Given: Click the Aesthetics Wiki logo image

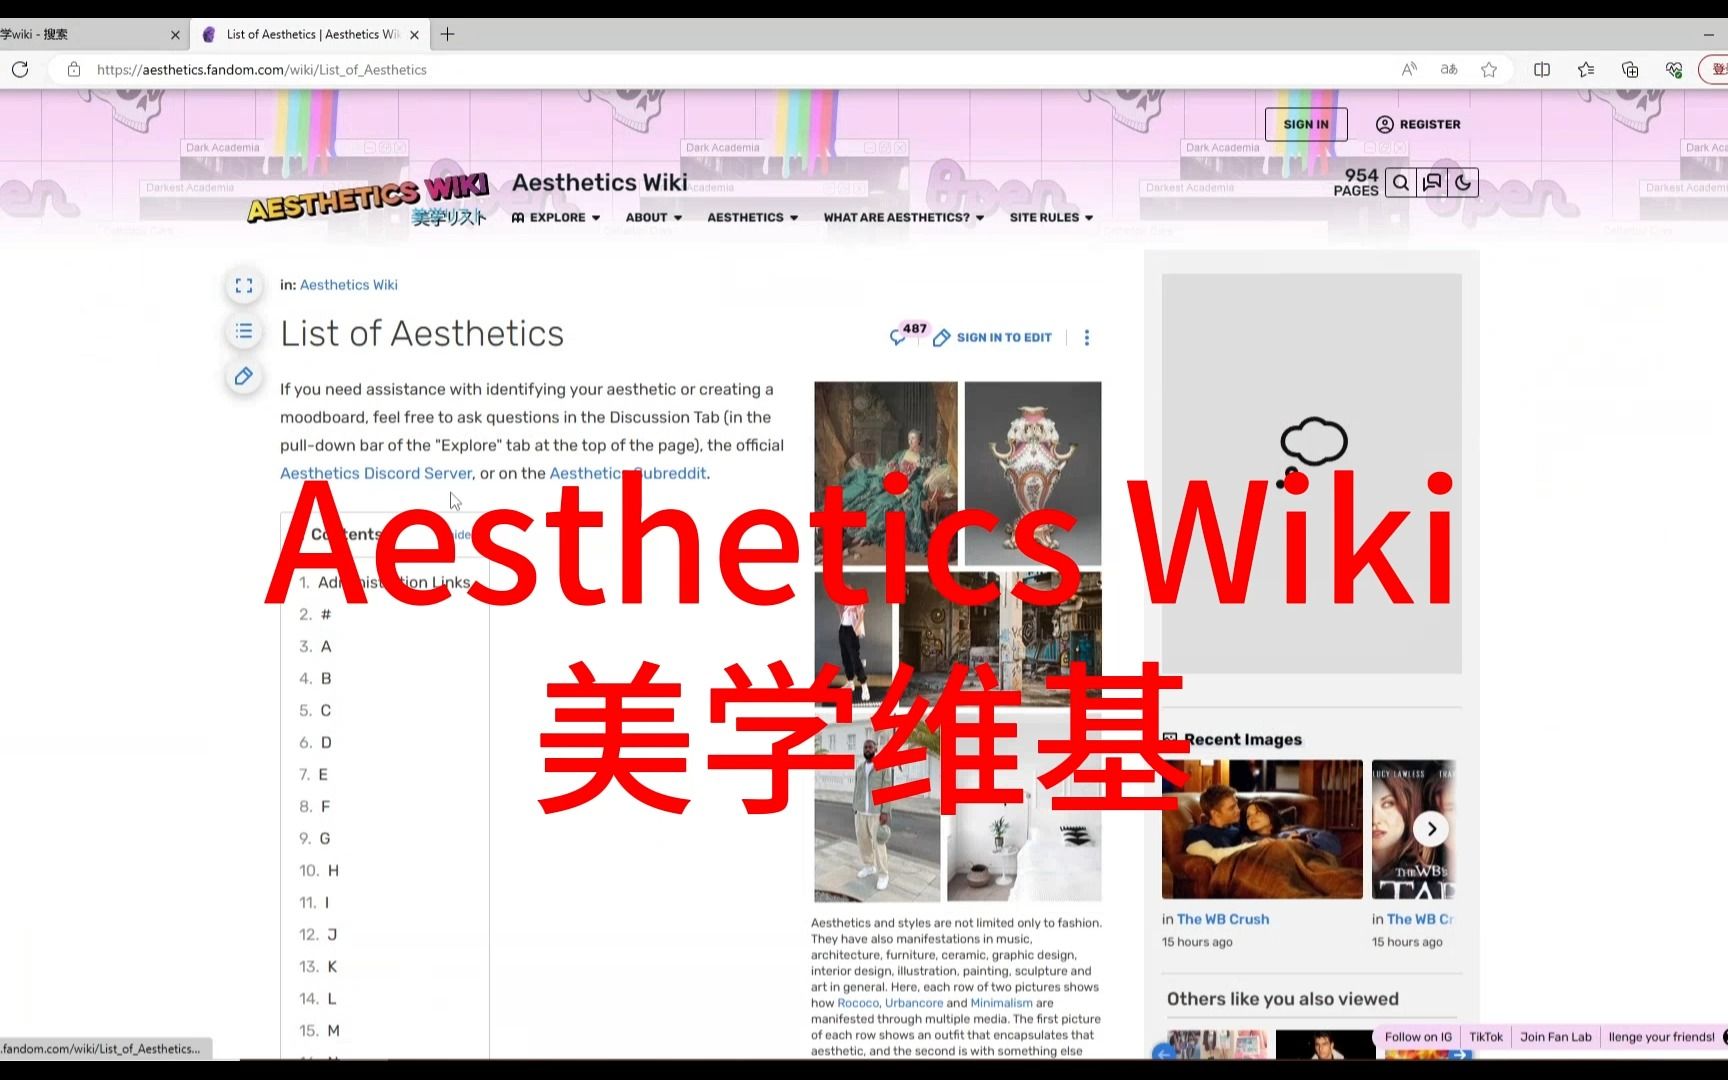Looking at the screenshot, I should (367, 199).
